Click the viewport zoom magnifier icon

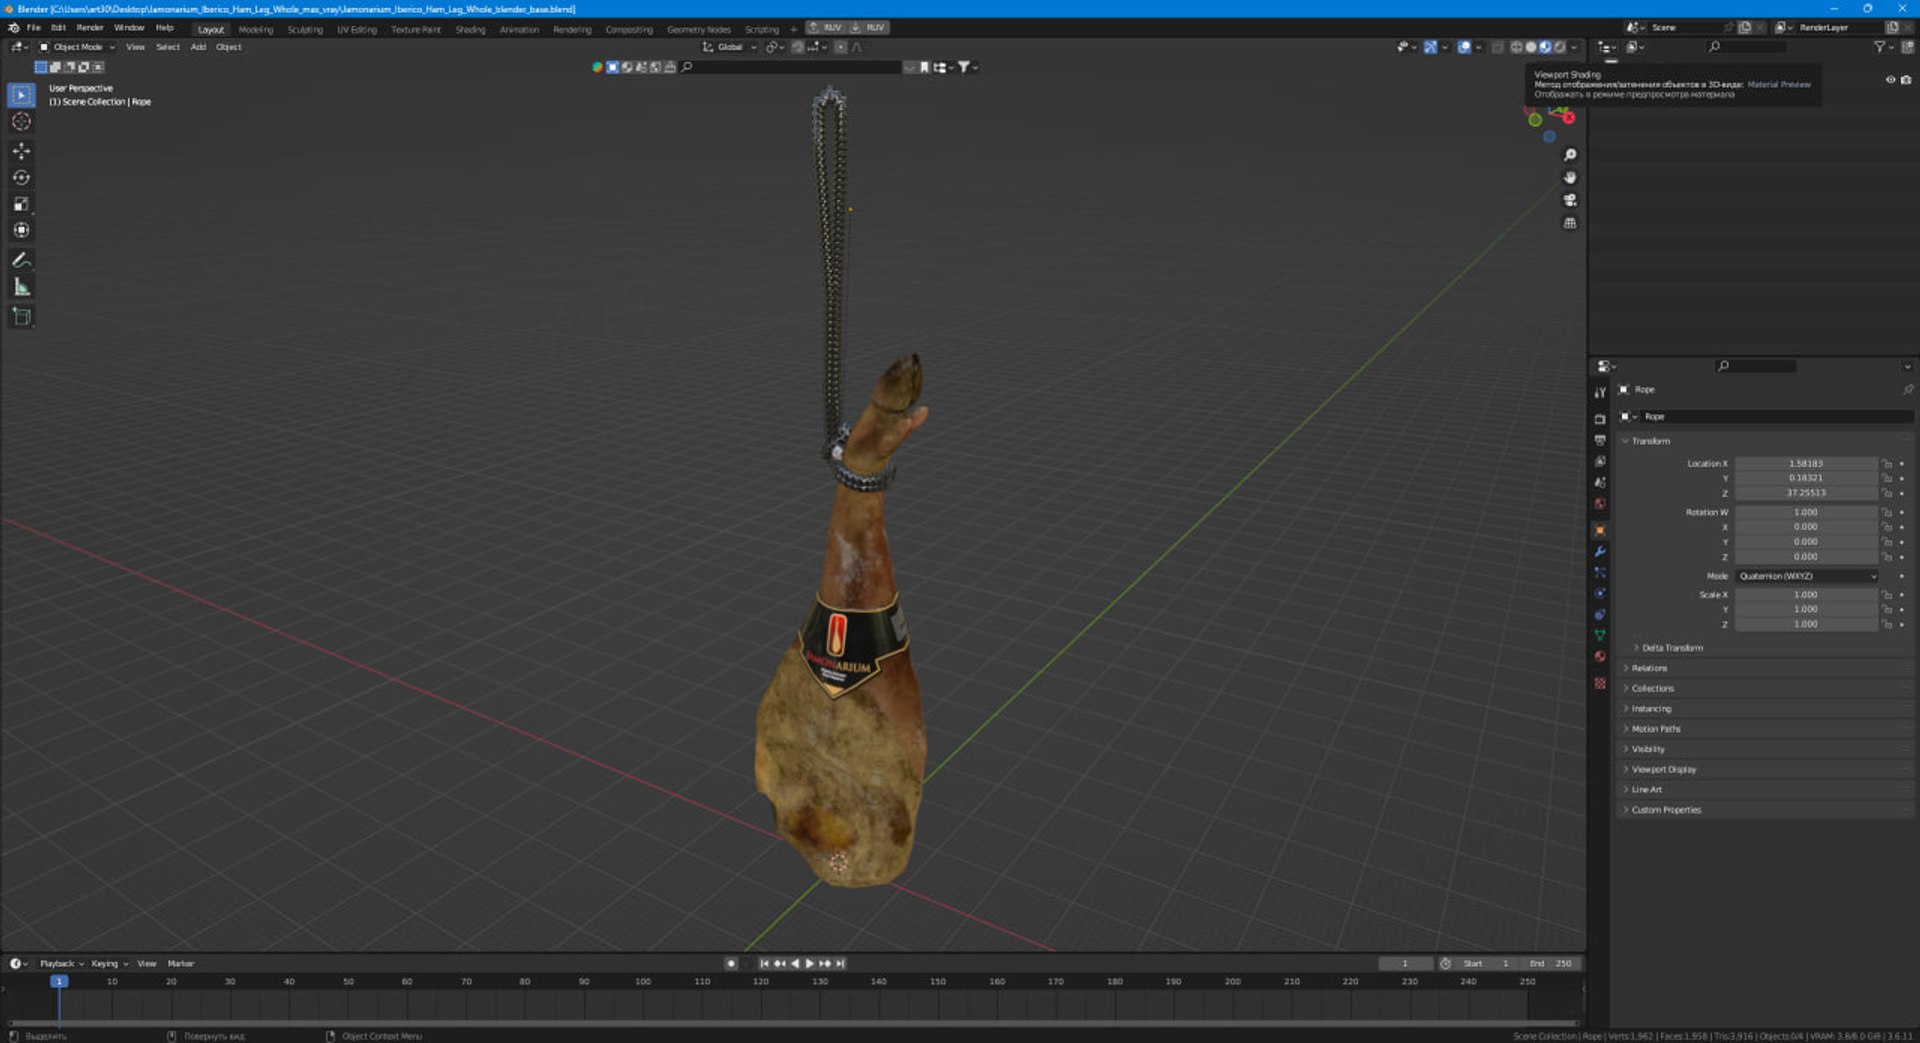tap(1570, 155)
